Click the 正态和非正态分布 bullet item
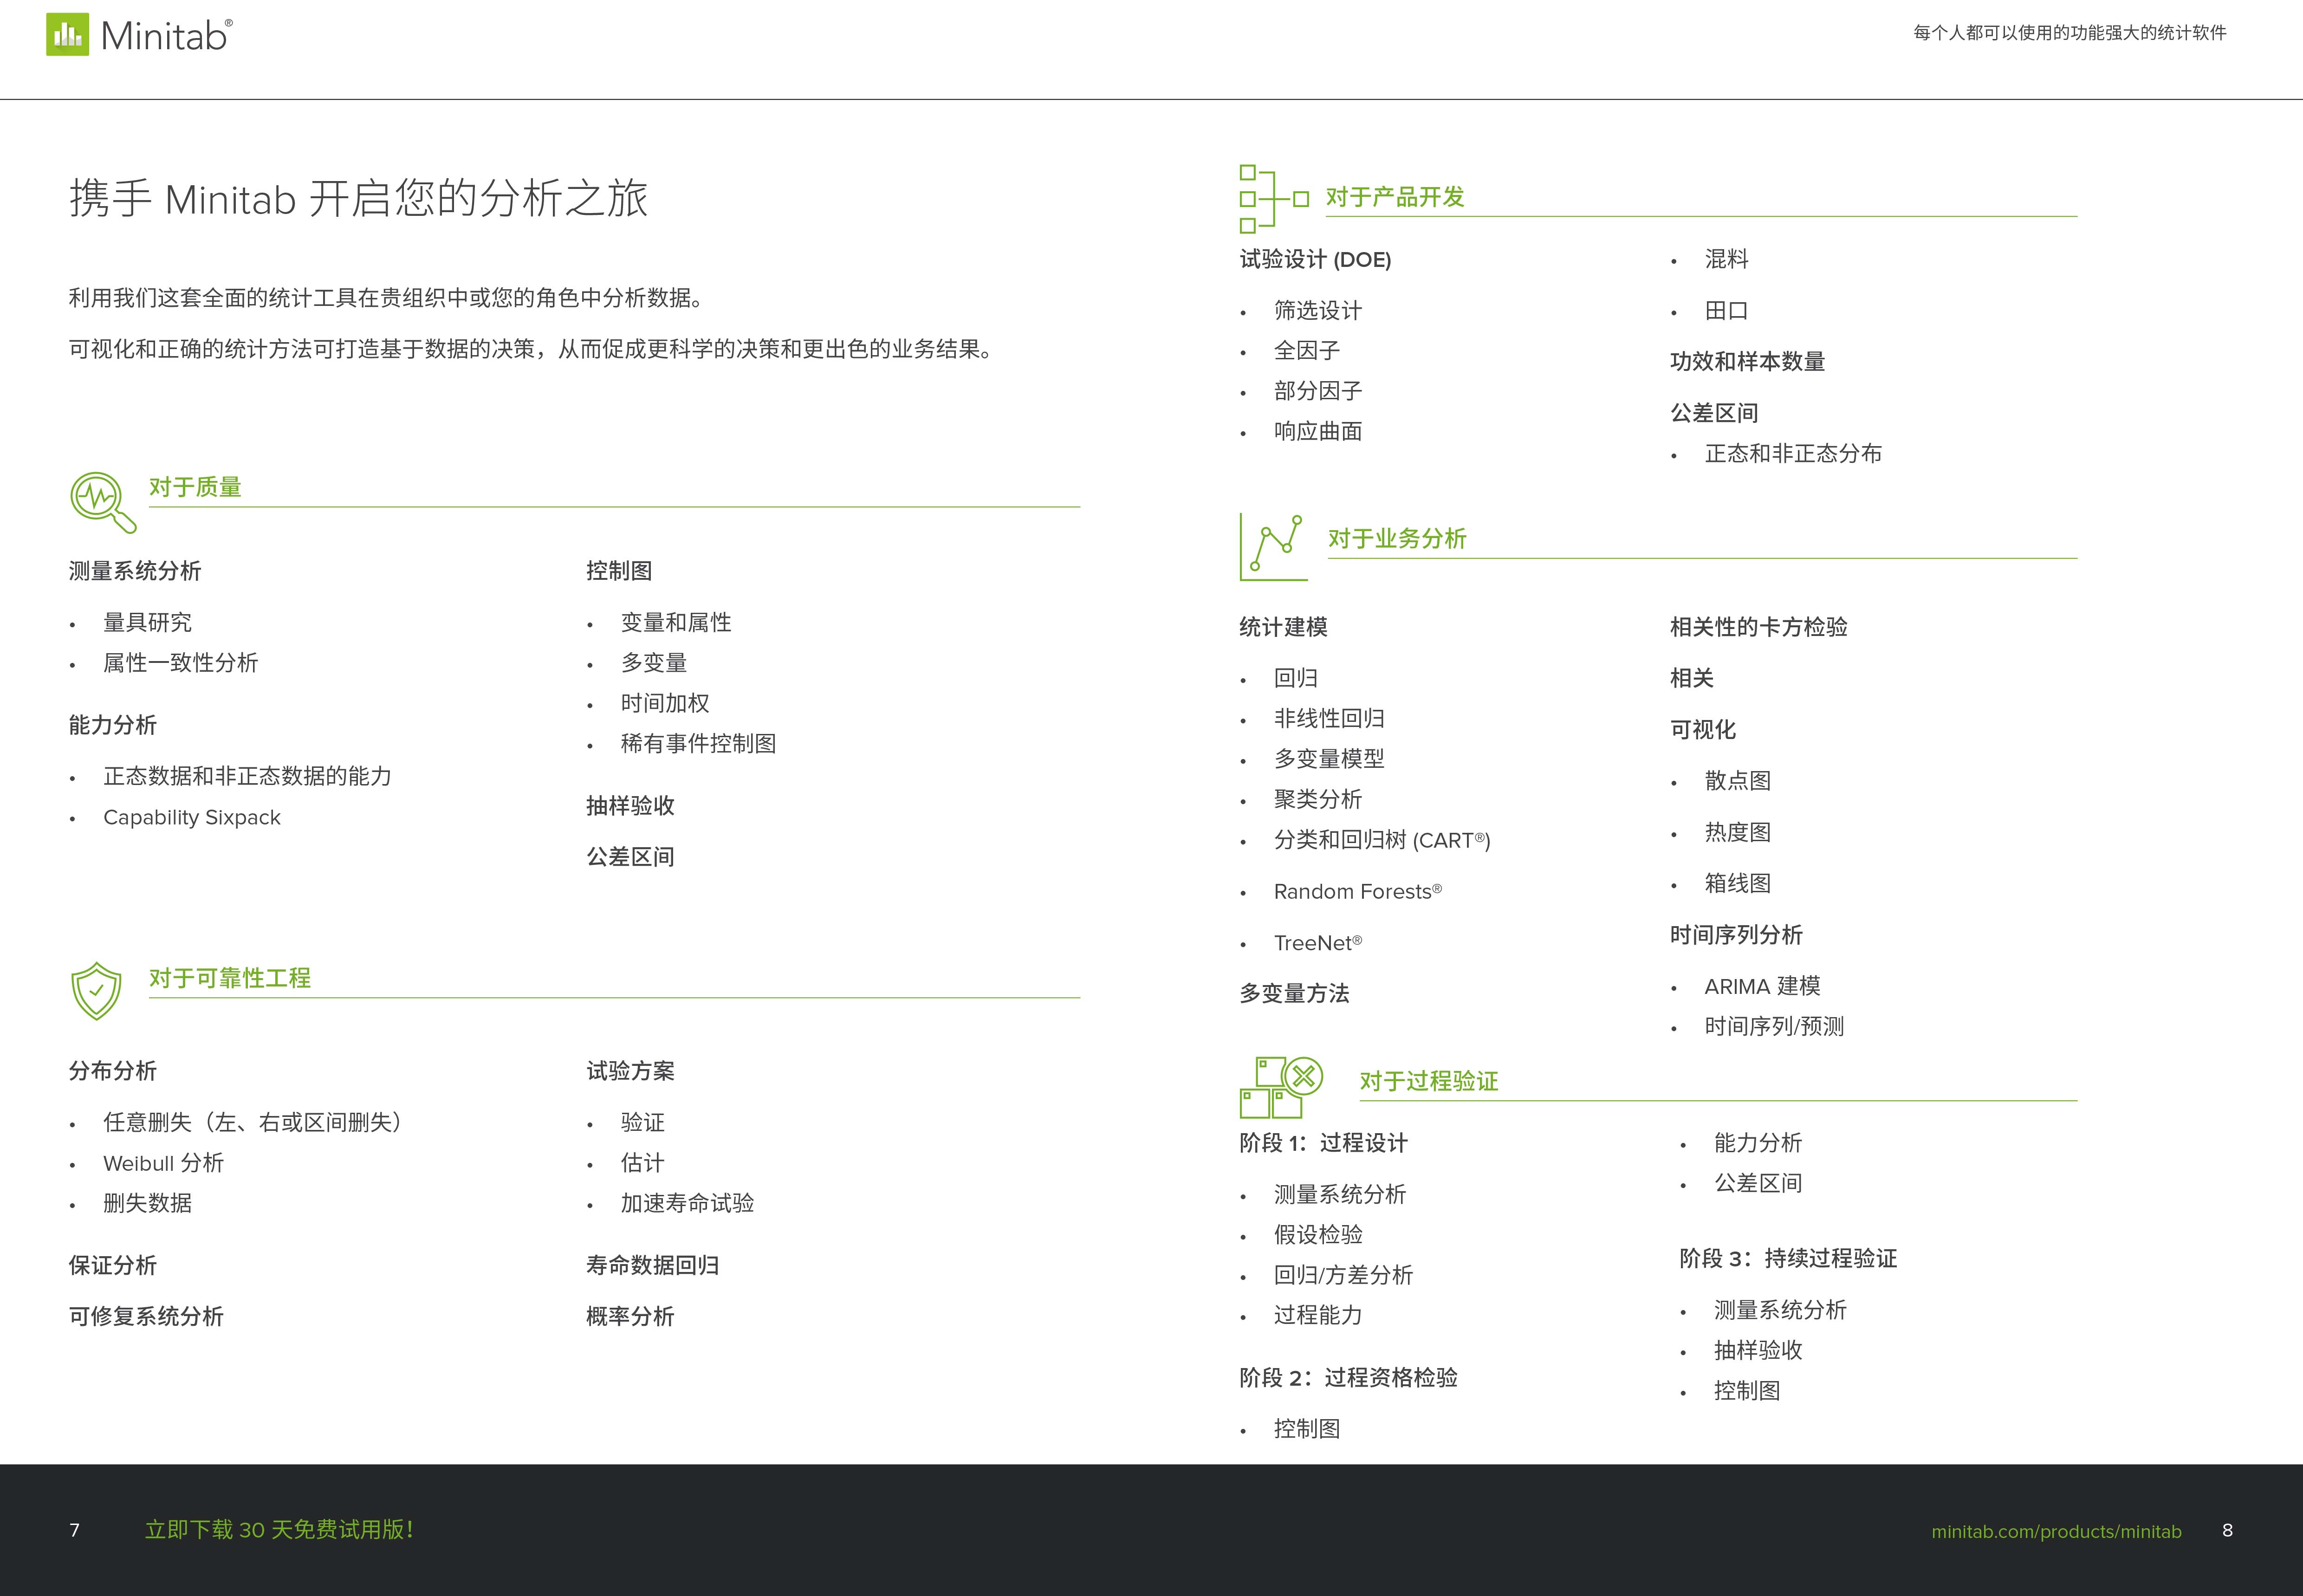This screenshot has height=1596, width=2303. (1793, 454)
